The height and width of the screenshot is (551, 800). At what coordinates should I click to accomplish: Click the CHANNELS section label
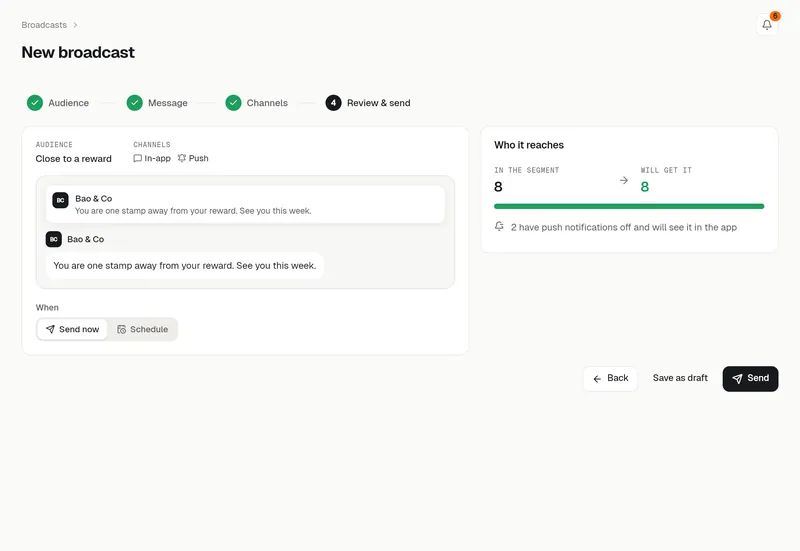tap(152, 144)
